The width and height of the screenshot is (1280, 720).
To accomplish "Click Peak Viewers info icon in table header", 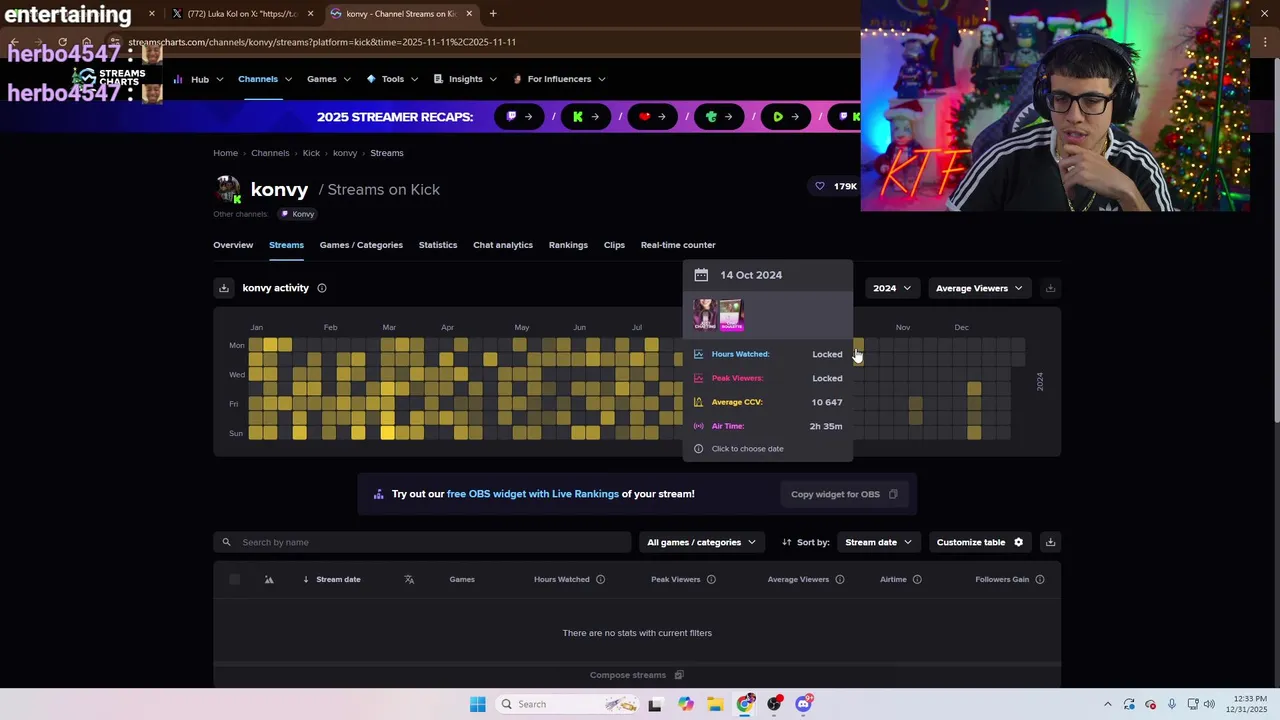I will (711, 579).
